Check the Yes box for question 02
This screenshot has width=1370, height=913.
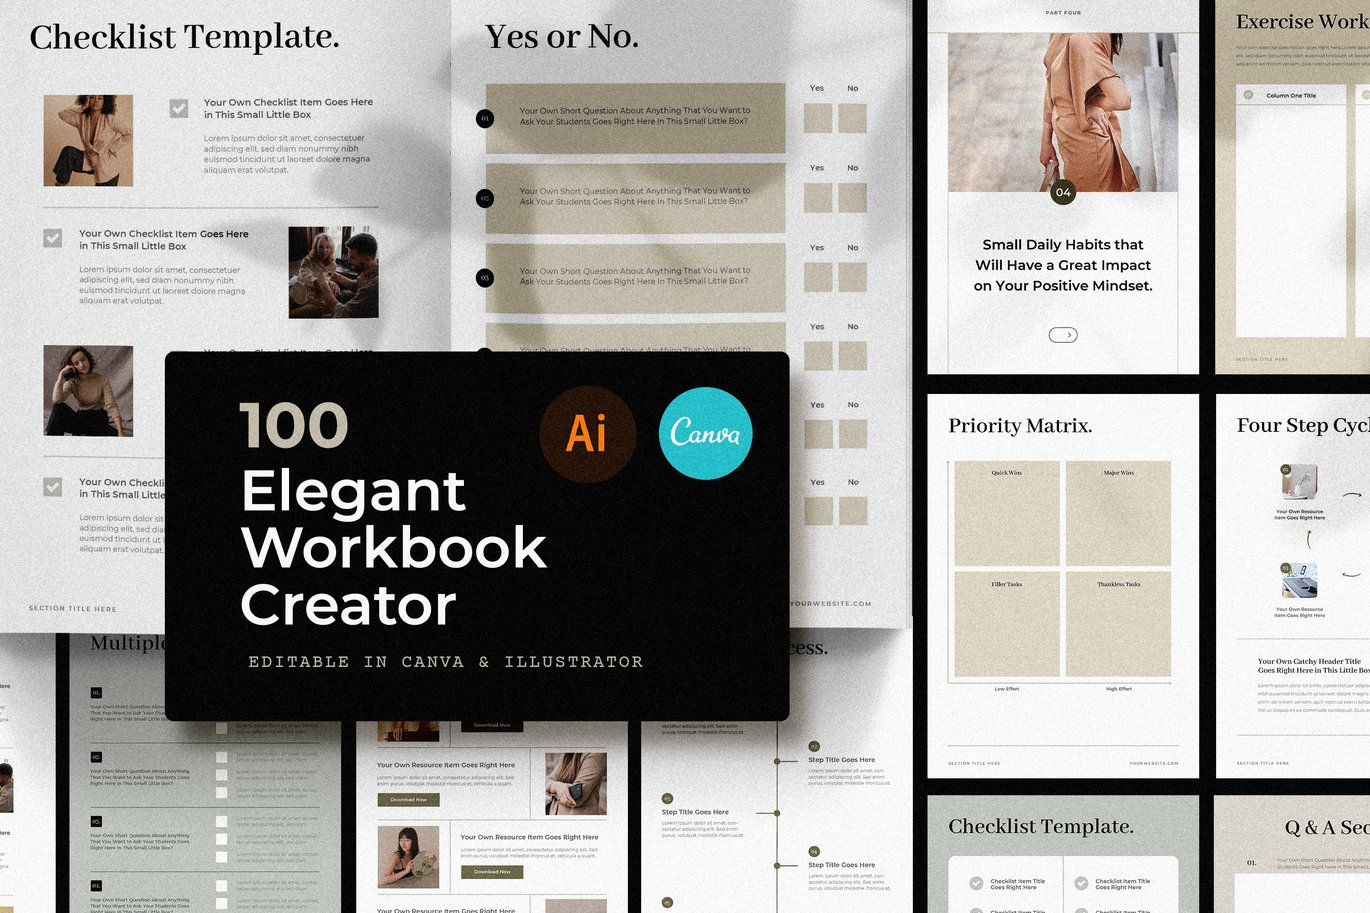coord(818,197)
